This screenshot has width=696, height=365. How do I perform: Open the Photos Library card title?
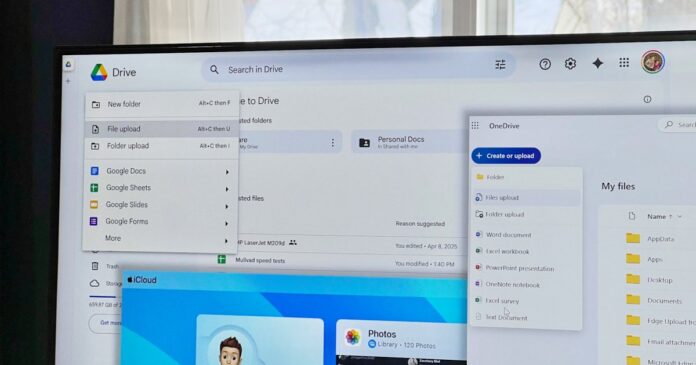(x=382, y=334)
